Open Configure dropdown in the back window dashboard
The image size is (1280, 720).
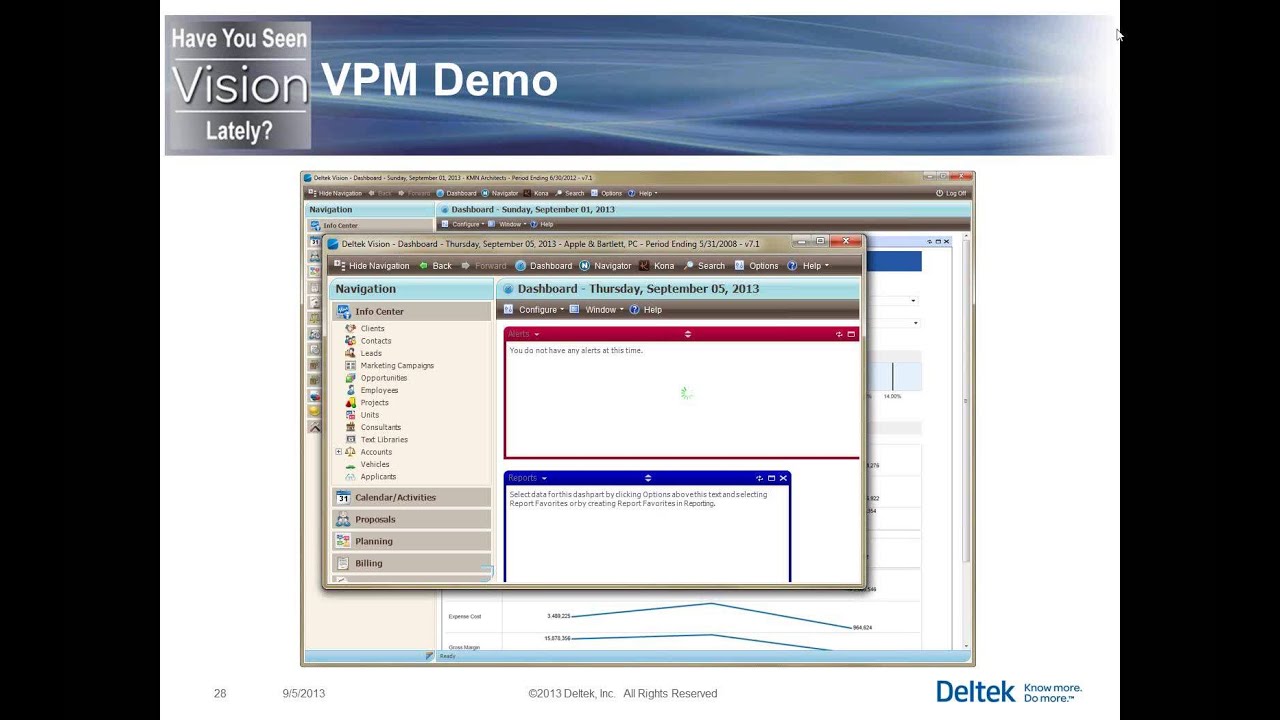point(463,224)
